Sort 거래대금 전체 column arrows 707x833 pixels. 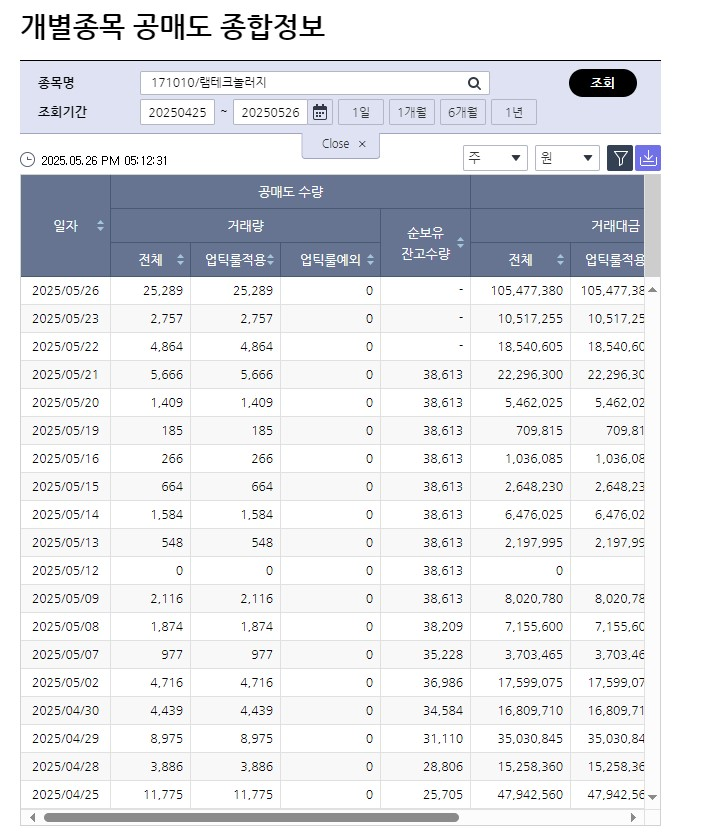pos(560,260)
